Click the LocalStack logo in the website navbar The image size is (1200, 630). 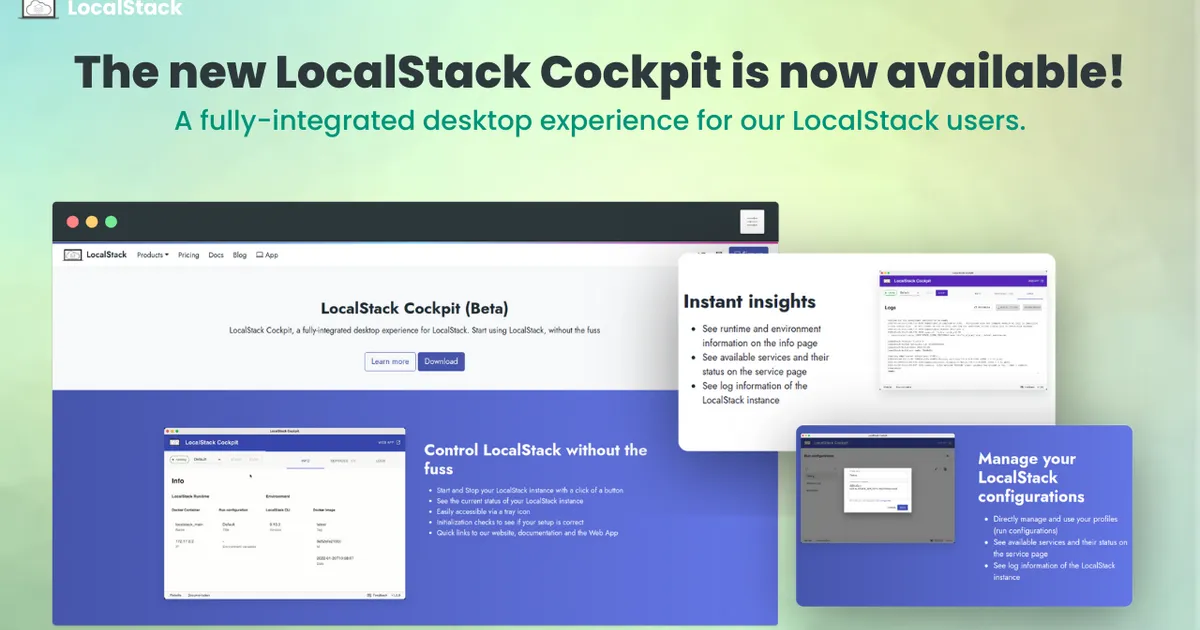click(x=95, y=255)
